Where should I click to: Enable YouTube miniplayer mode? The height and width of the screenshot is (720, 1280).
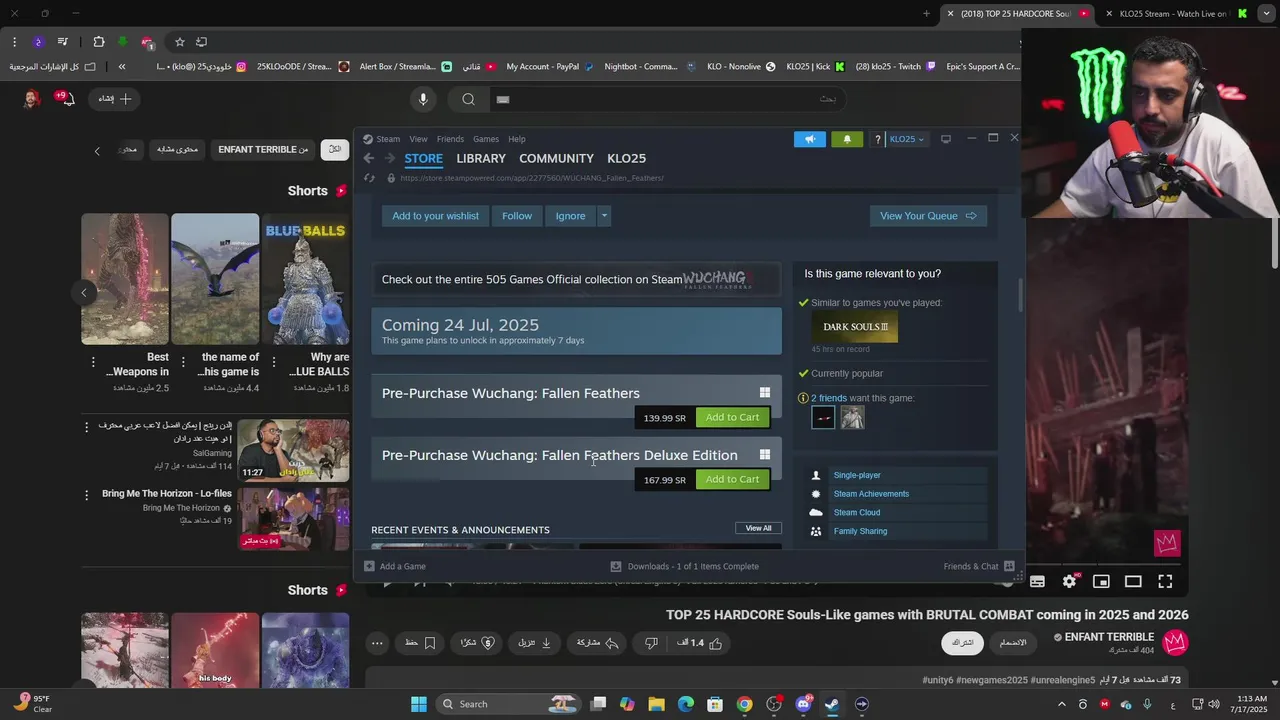point(1101,581)
